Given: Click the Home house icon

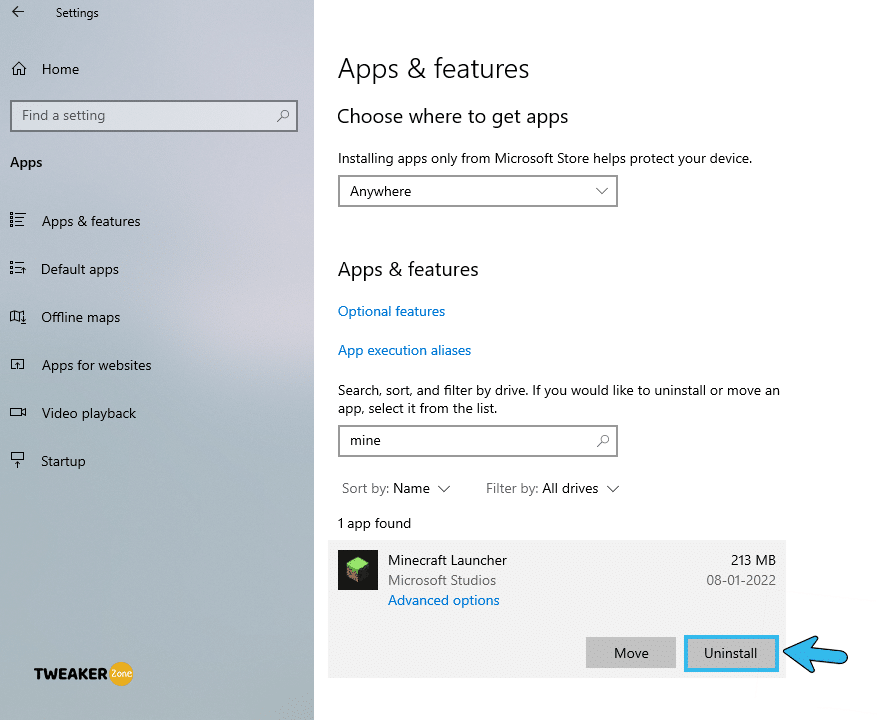Looking at the screenshot, I should pos(19,69).
